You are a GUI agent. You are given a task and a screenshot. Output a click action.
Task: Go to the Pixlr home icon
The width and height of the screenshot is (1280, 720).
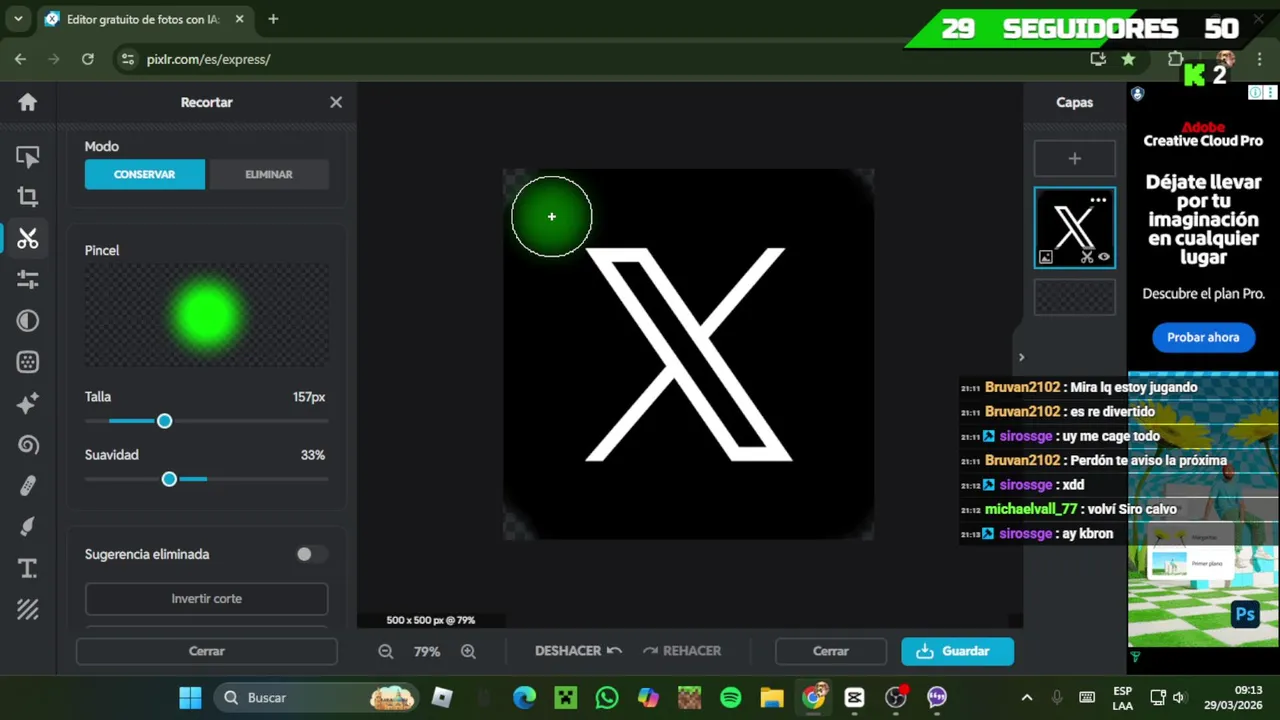[28, 102]
